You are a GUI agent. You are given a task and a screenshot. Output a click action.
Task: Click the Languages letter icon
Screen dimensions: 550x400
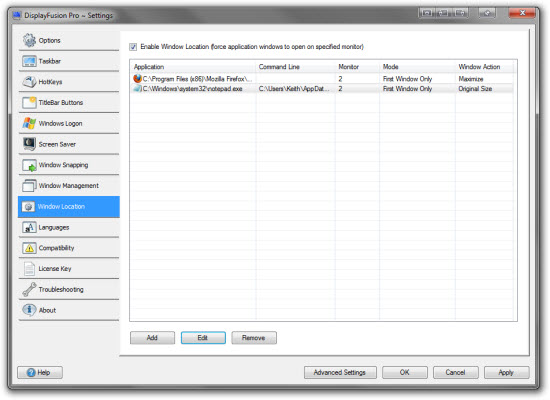pyautogui.click(x=29, y=227)
